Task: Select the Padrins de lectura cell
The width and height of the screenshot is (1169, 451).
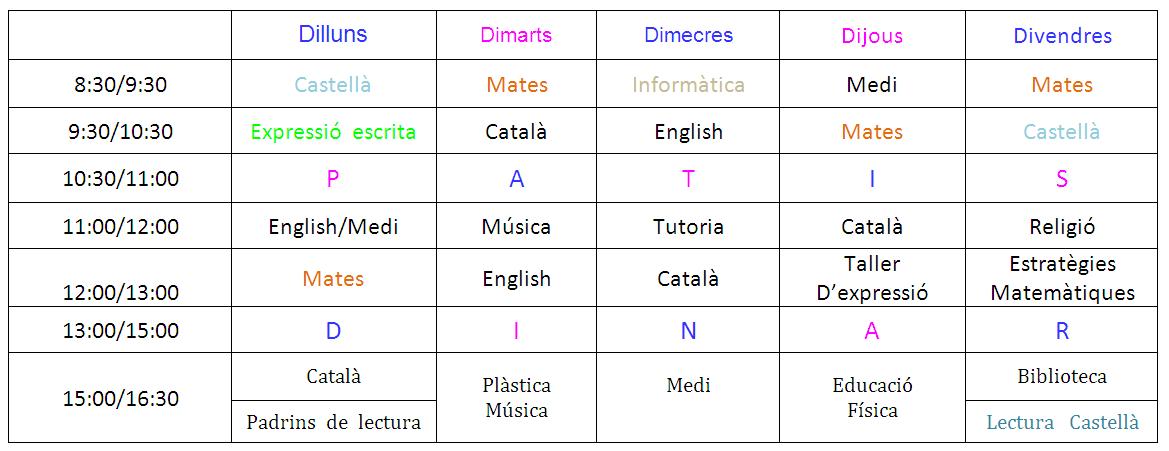Action: point(333,422)
